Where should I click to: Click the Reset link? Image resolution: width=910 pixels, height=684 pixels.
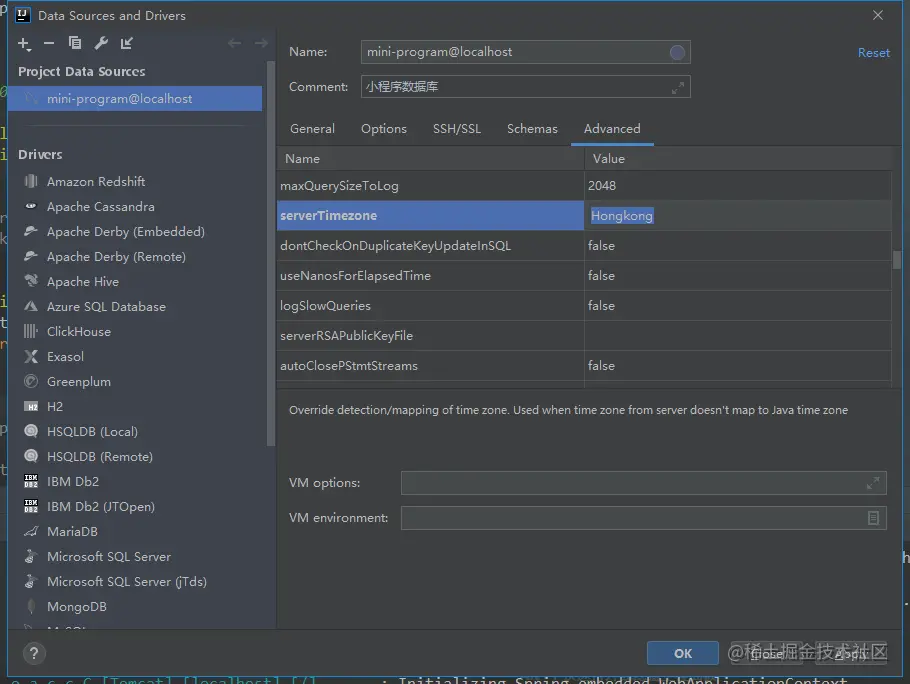pyautogui.click(x=873, y=53)
